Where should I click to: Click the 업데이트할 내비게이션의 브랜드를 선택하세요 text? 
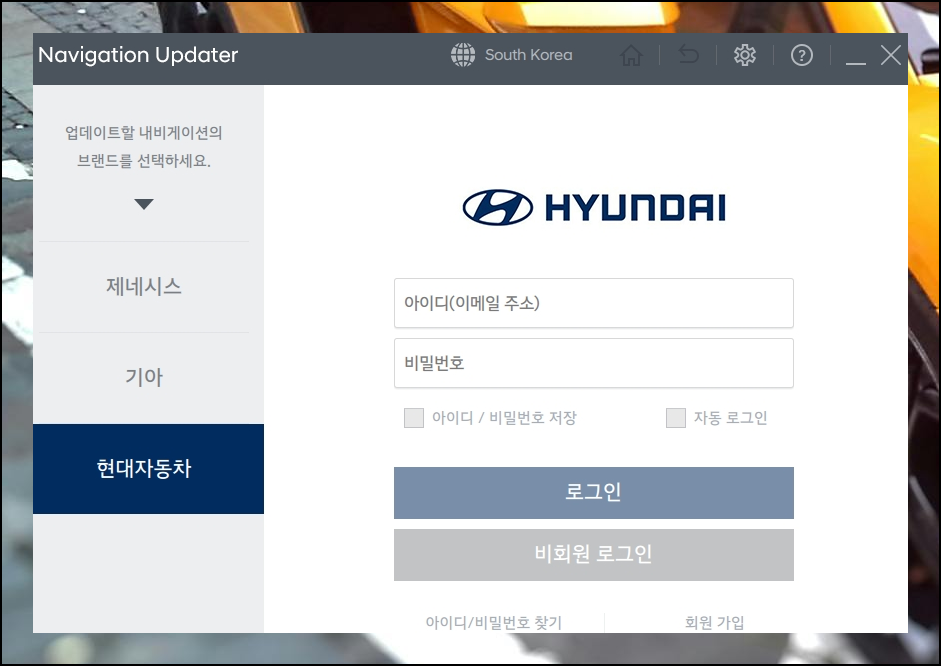tap(144, 146)
